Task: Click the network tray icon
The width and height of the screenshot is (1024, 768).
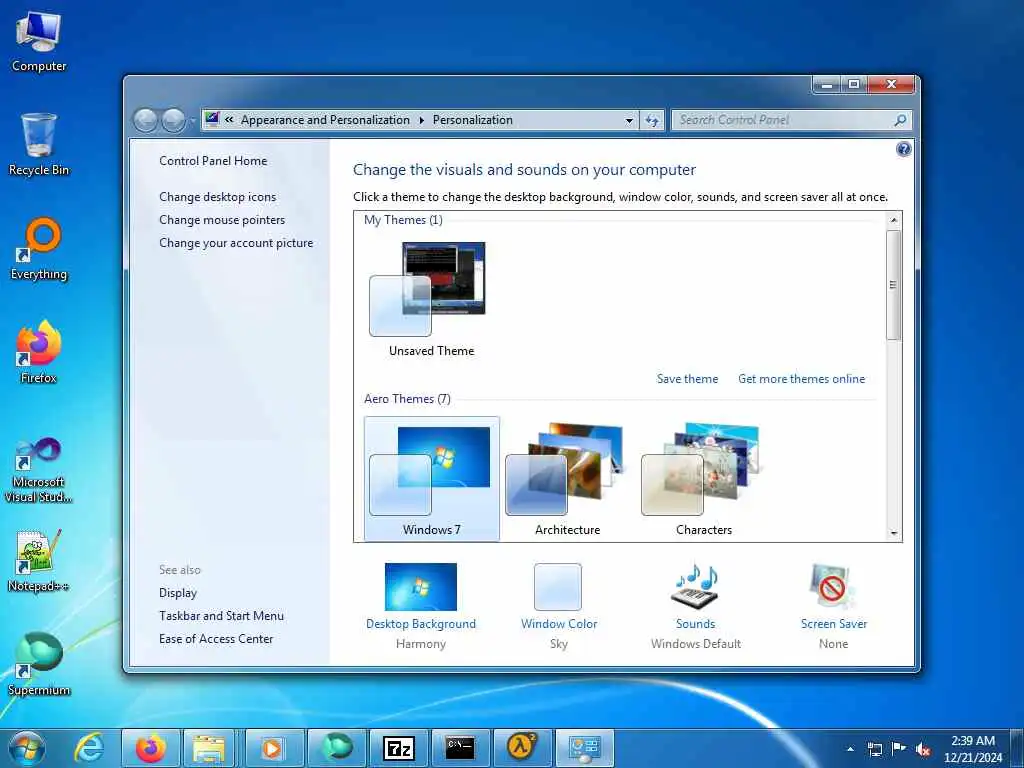Action: coord(874,749)
